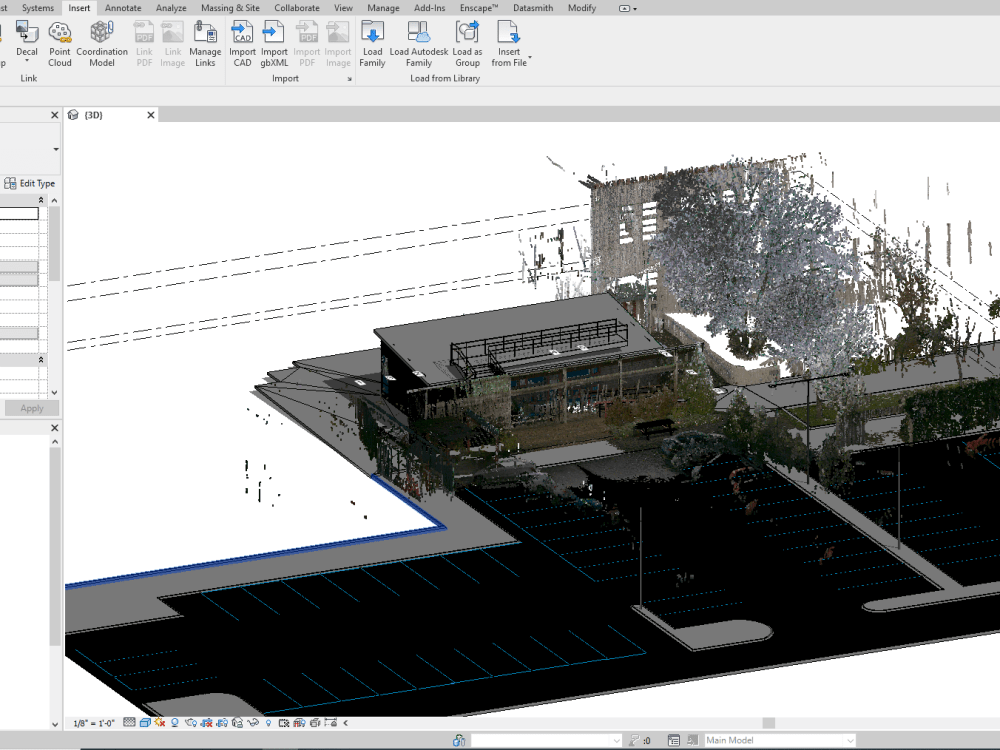Enable Reveal Hidden Elements lightbulb
The image size is (1000, 750).
click(x=268, y=722)
